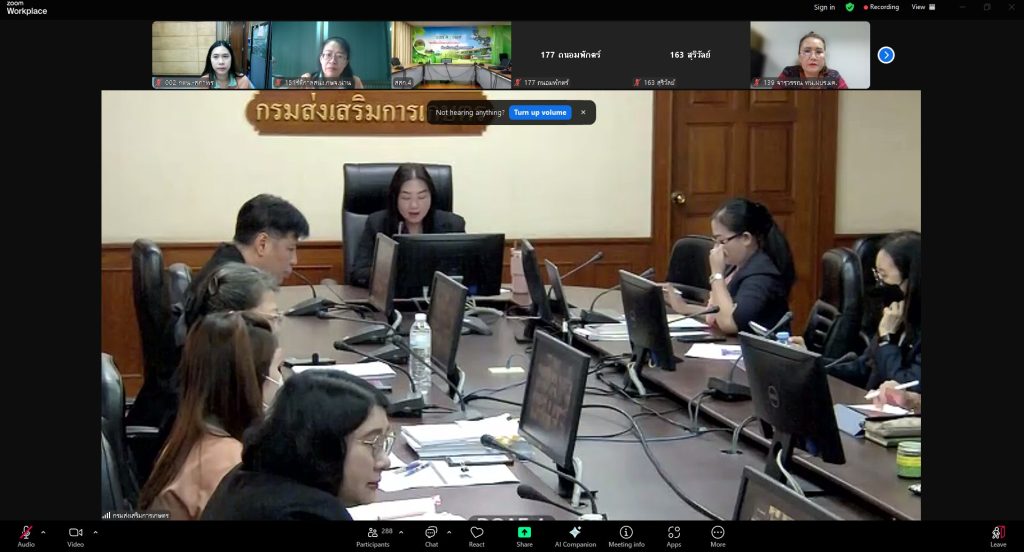Open the Participants panel
This screenshot has width=1024, height=552.
371,533
